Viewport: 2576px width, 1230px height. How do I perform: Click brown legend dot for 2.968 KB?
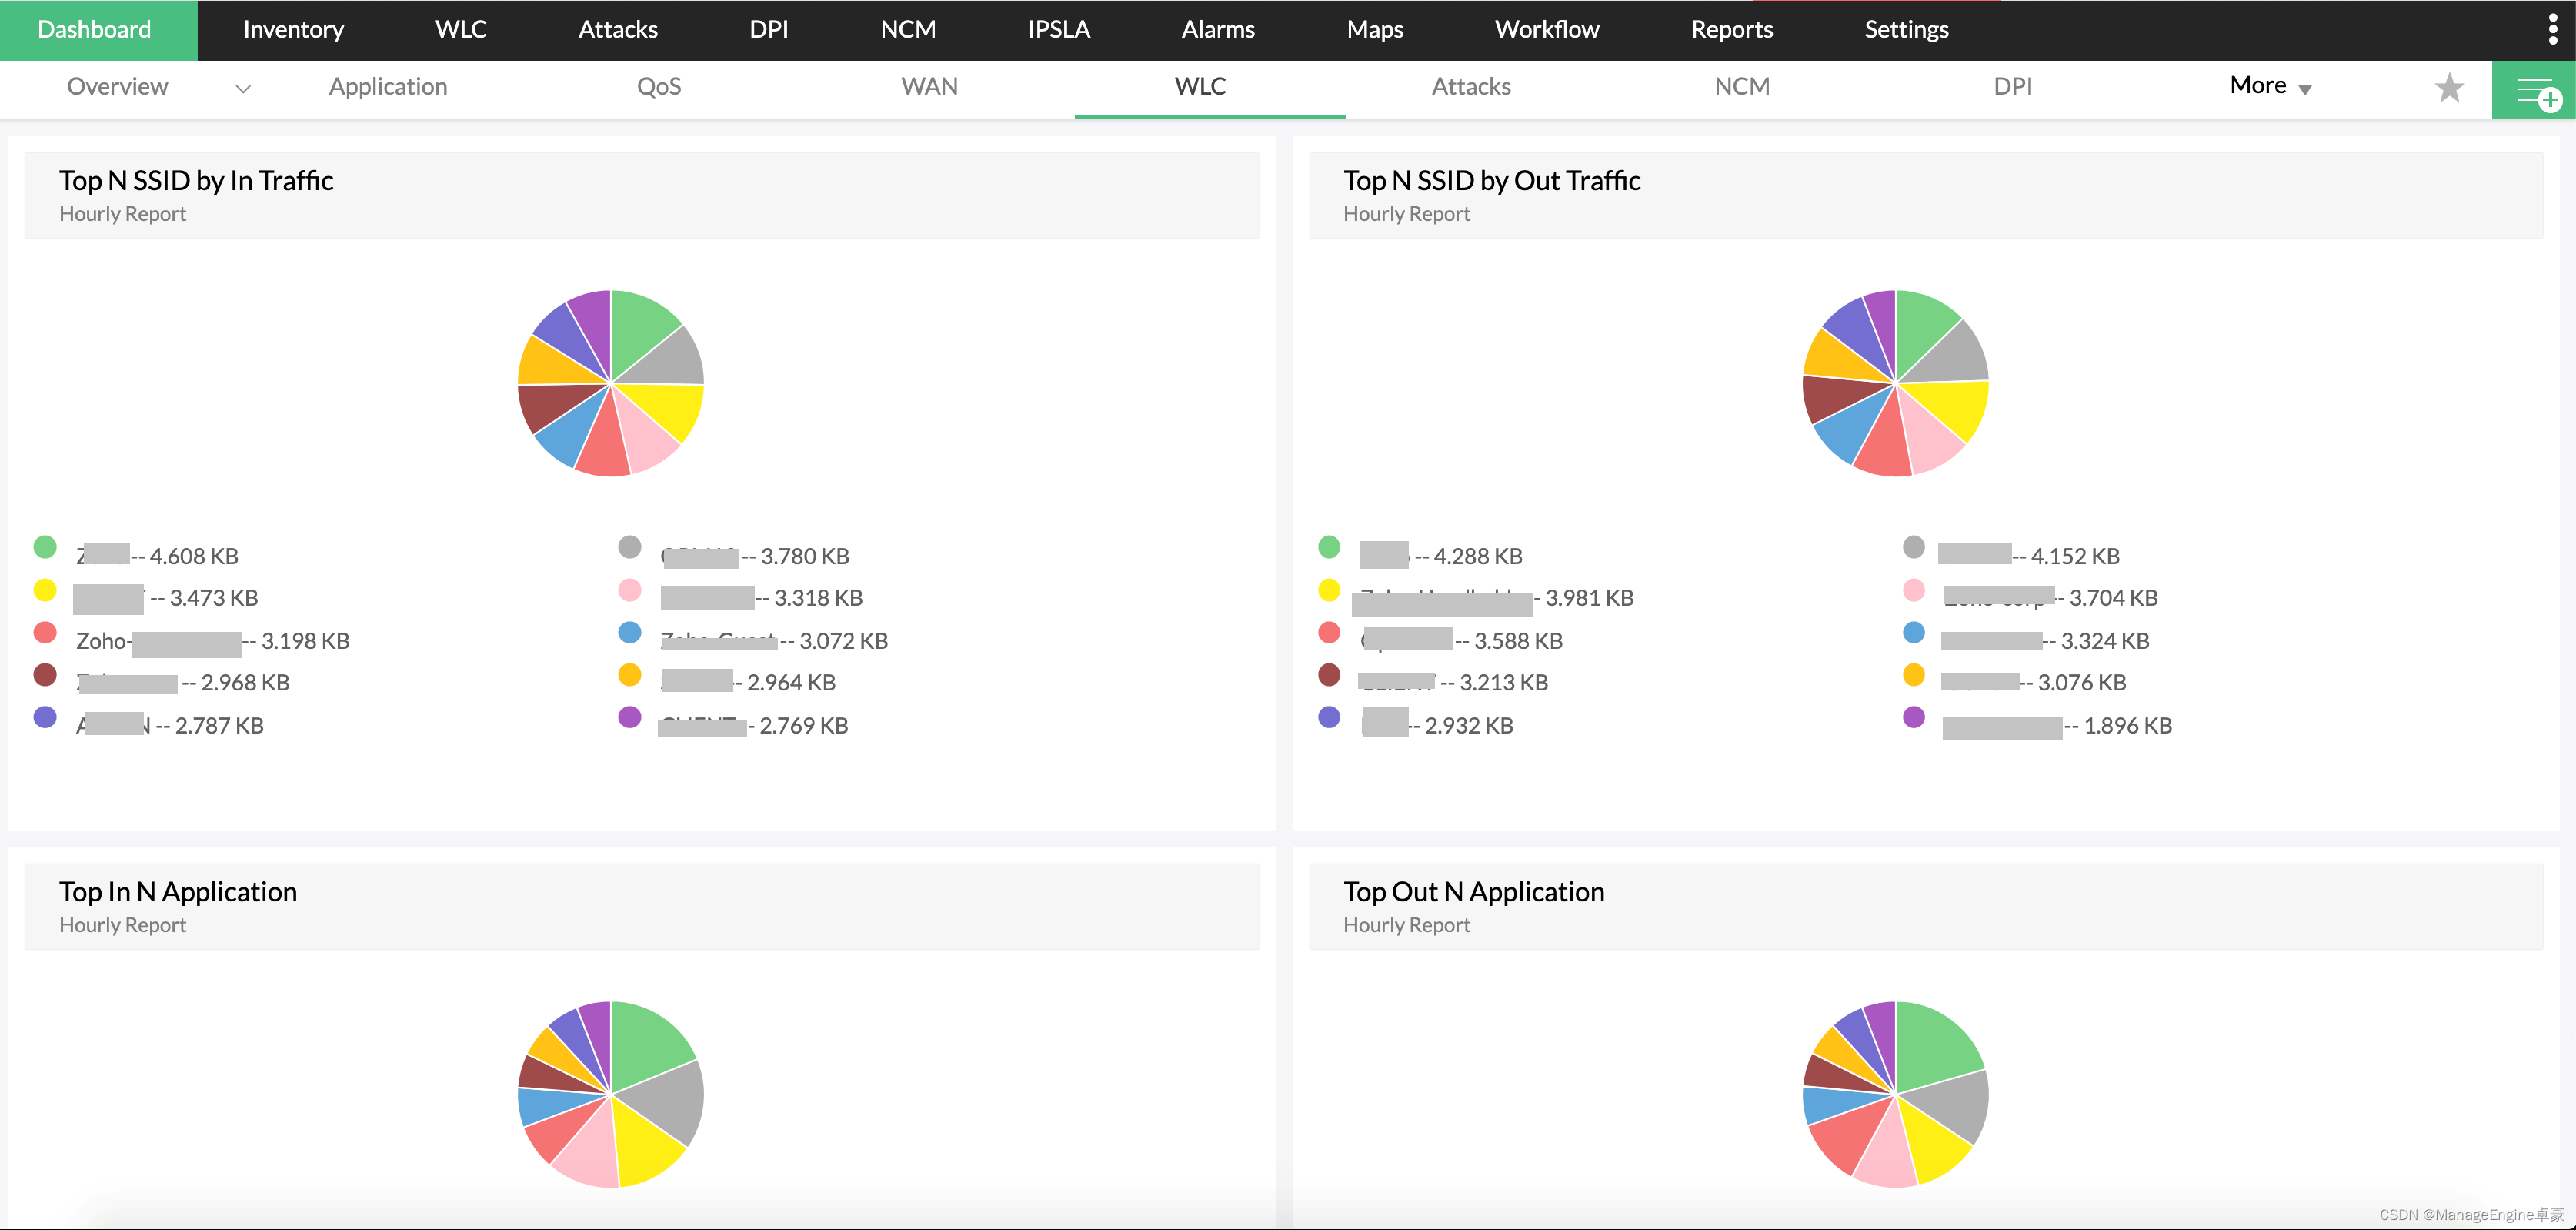click(45, 675)
